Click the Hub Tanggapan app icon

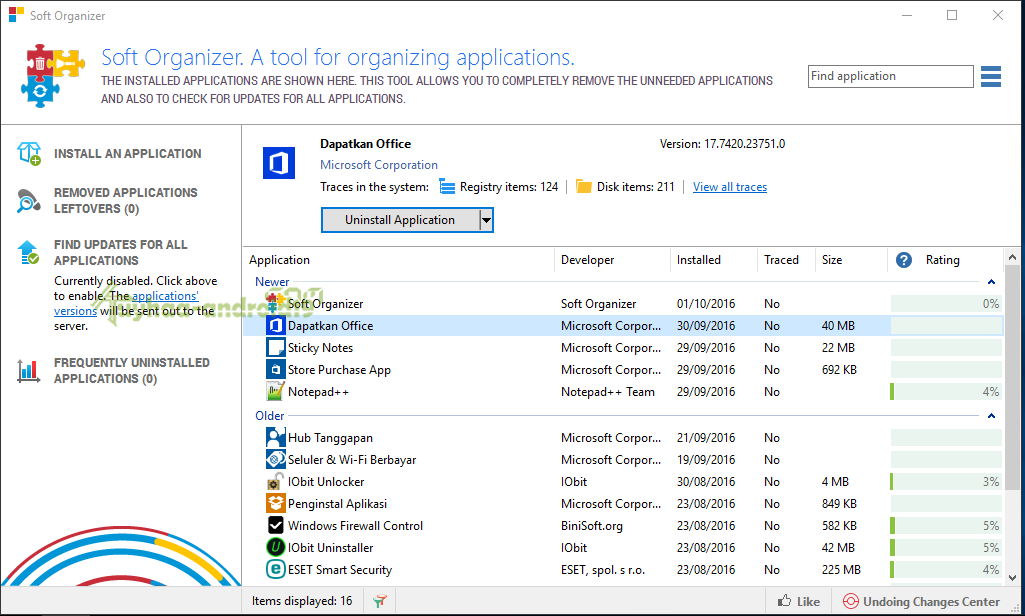click(x=275, y=437)
